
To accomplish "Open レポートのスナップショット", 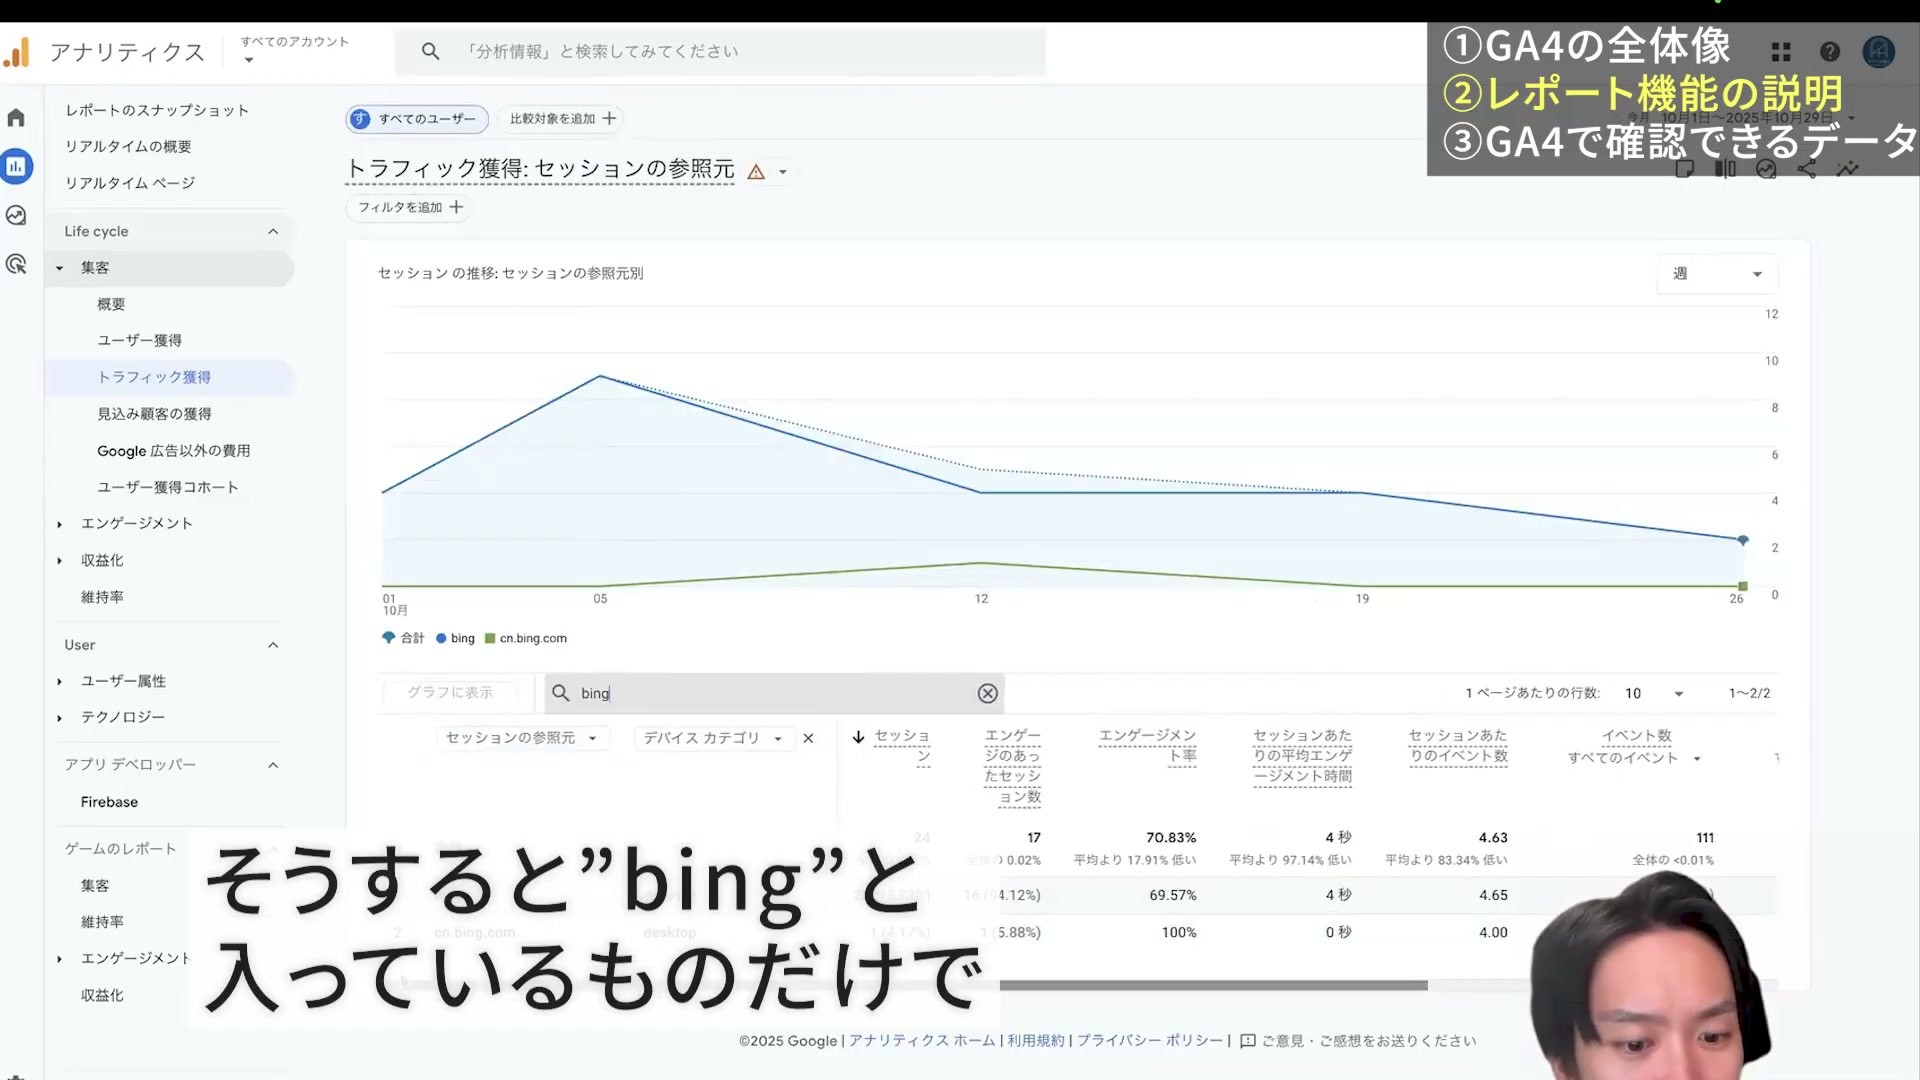I will (157, 110).
